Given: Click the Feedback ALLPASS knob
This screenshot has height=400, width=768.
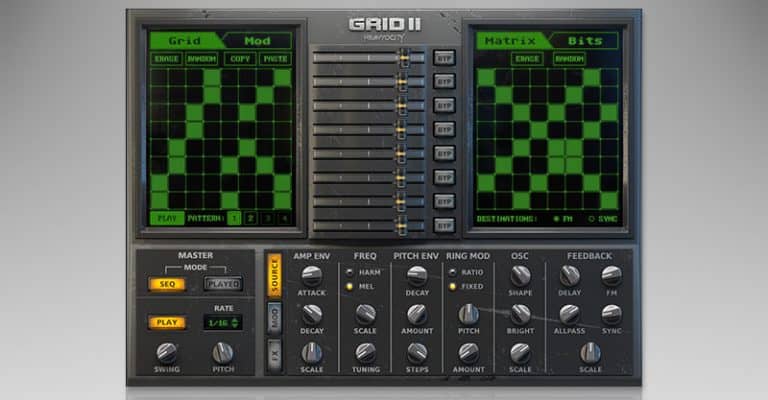Looking at the screenshot, I should tap(570, 314).
